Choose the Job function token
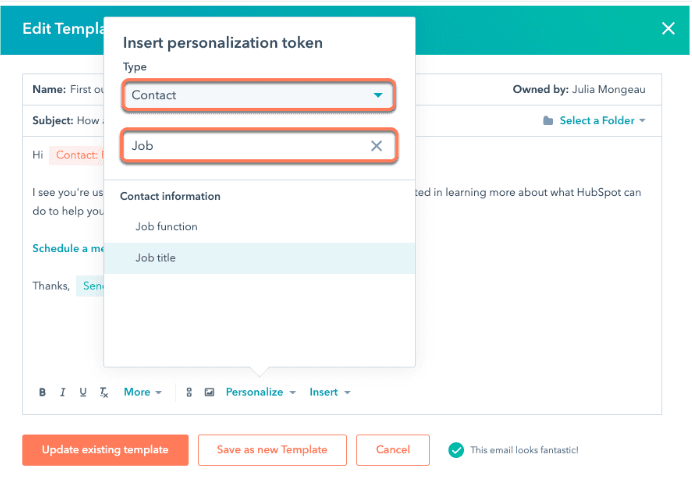Viewport: 692px width, 482px height. [x=167, y=227]
